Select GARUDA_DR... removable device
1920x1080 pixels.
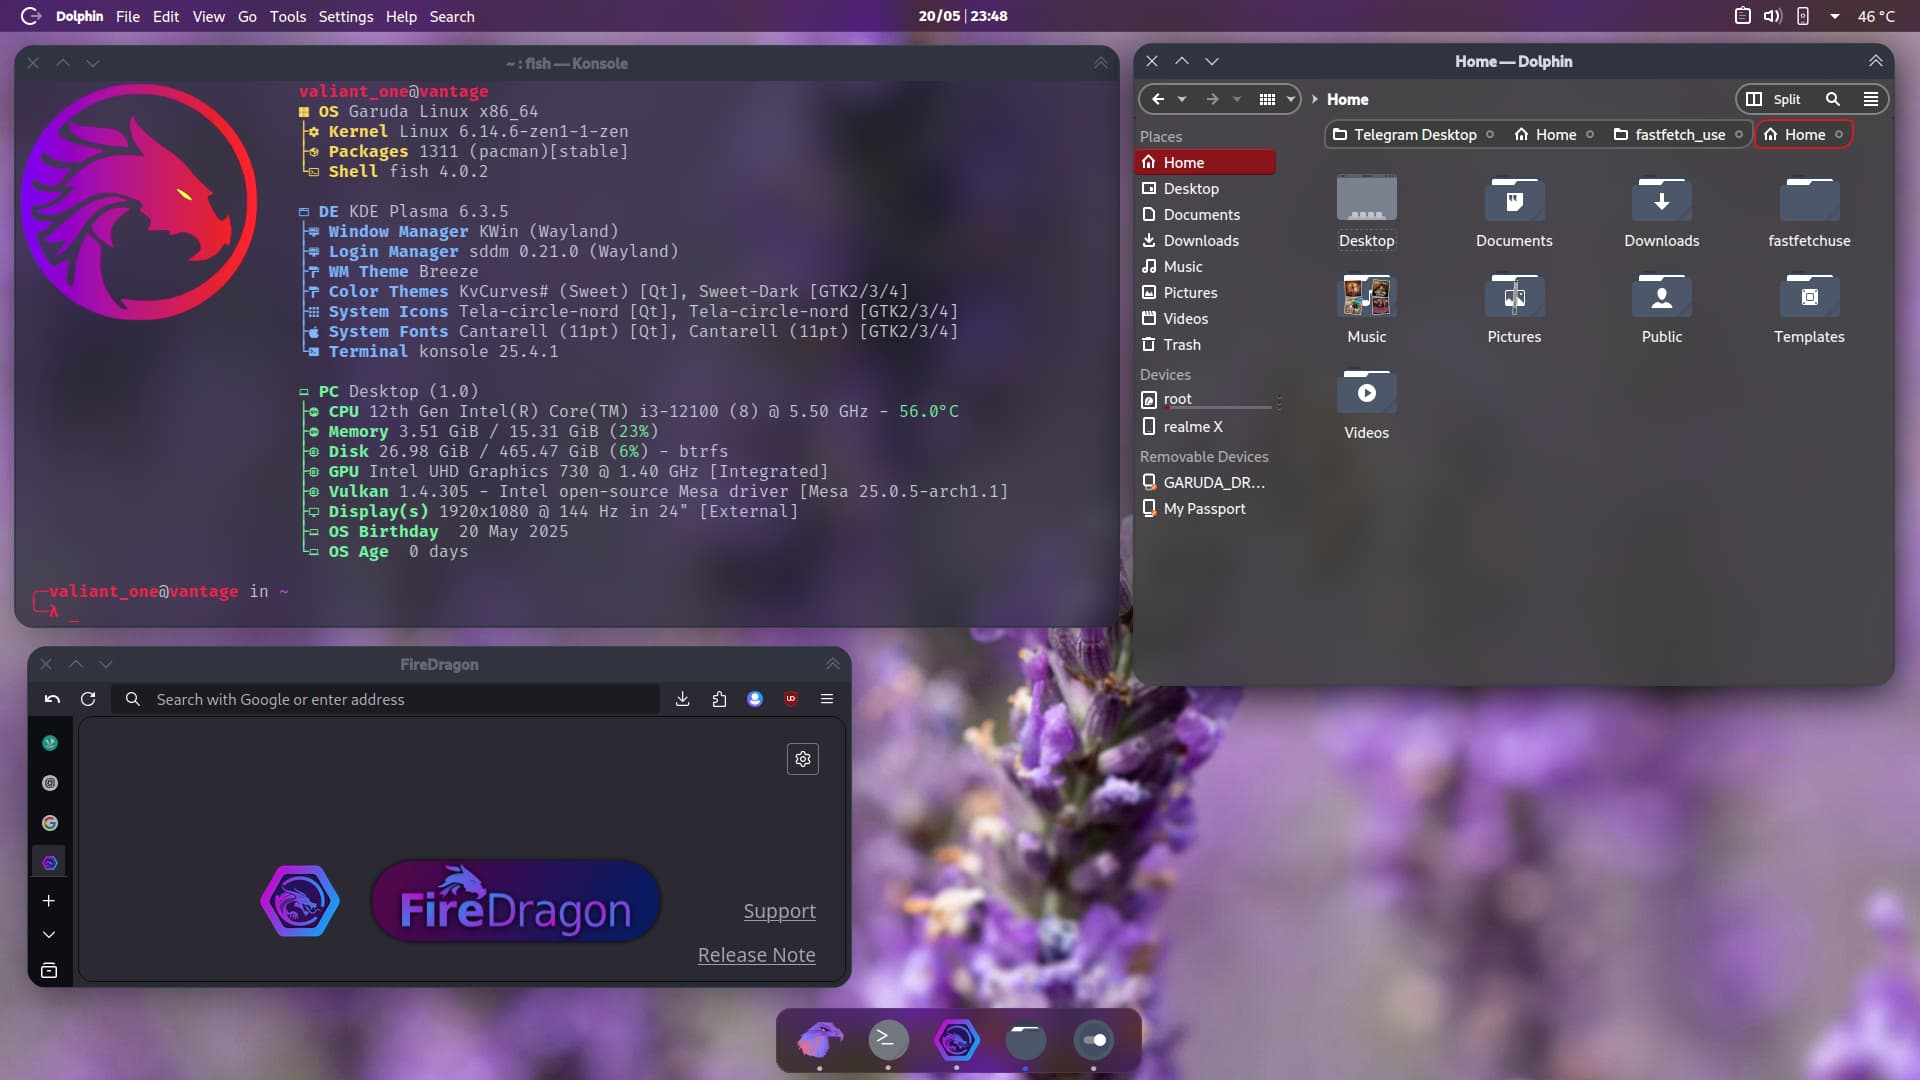[1205, 482]
